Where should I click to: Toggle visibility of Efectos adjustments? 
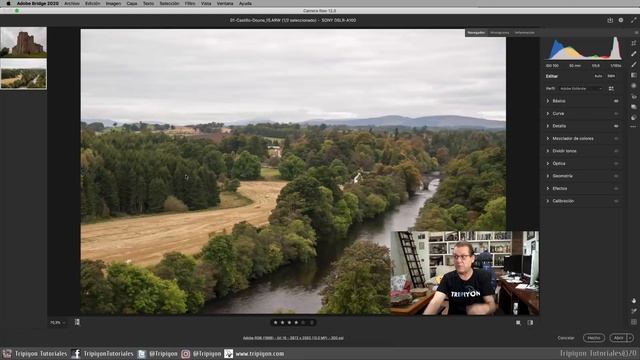(x=616, y=189)
